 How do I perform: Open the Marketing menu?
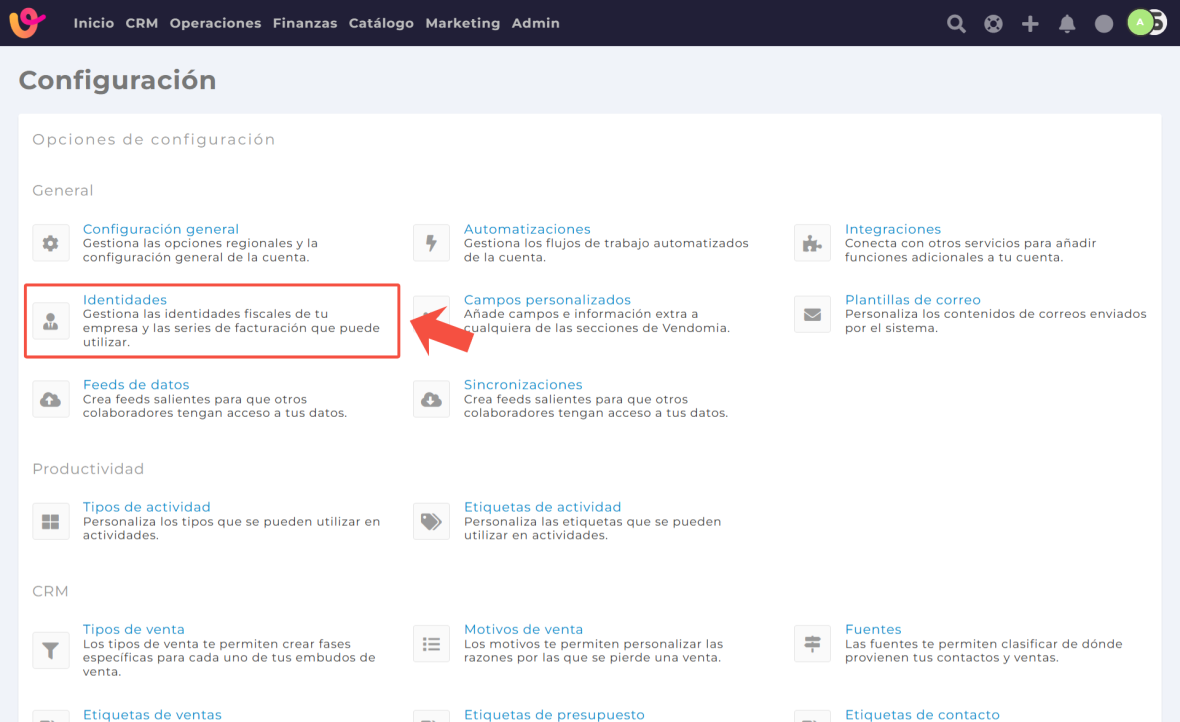[x=462, y=23]
